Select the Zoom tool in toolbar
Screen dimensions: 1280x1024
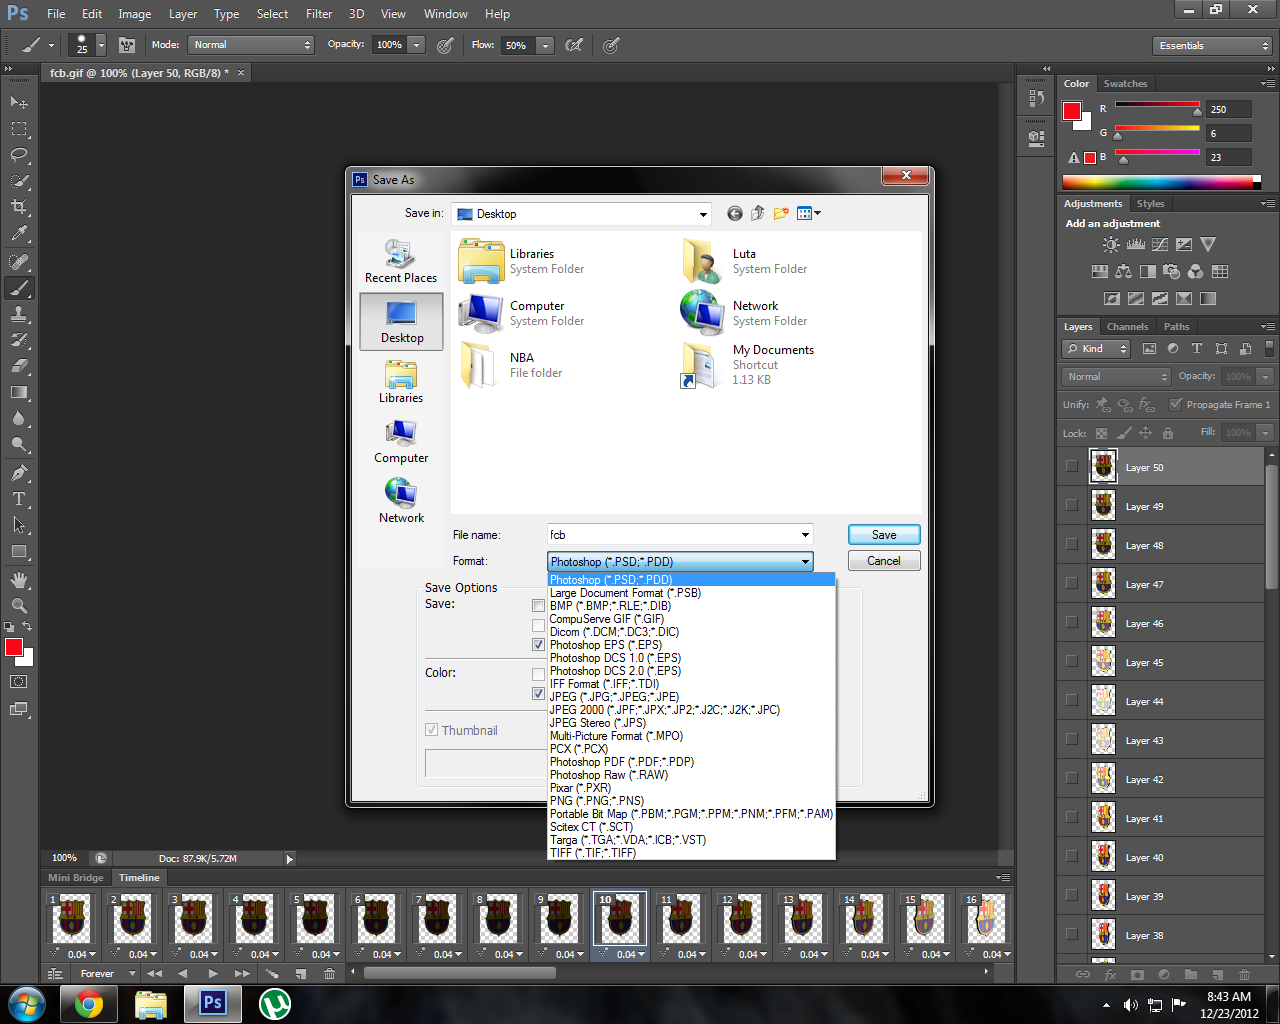(19, 605)
